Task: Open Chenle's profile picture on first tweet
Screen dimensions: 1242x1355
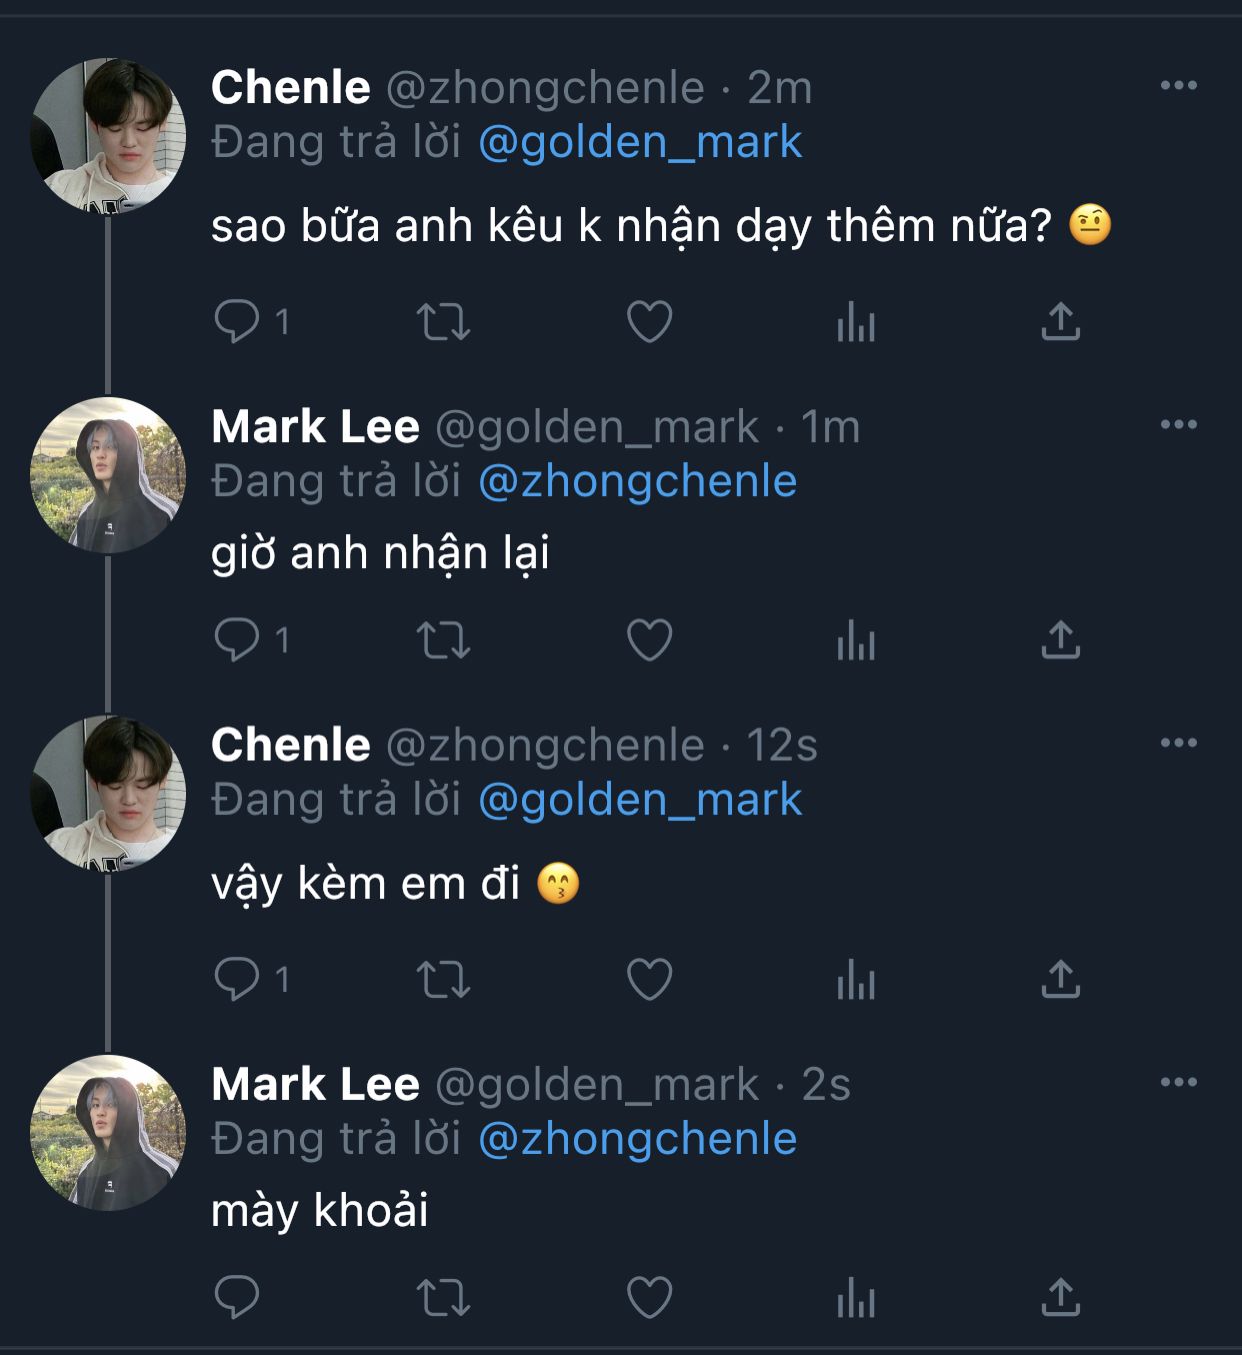Action: 108,135
